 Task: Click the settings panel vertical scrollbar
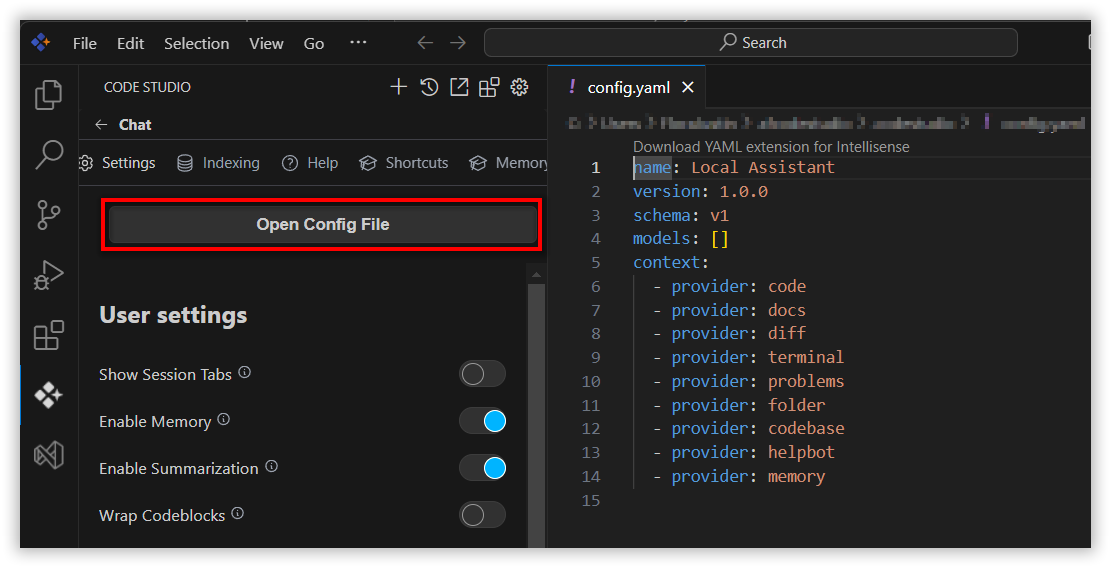coord(536,414)
